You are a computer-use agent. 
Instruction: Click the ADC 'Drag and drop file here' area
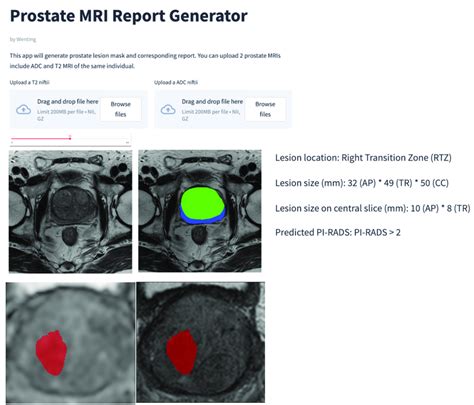(223, 109)
